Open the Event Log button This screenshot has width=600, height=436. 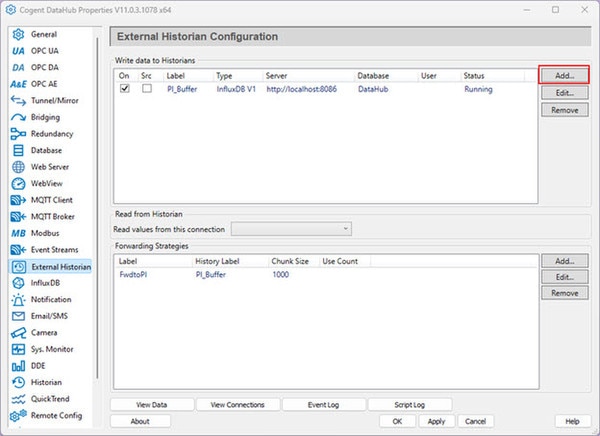tap(324, 405)
